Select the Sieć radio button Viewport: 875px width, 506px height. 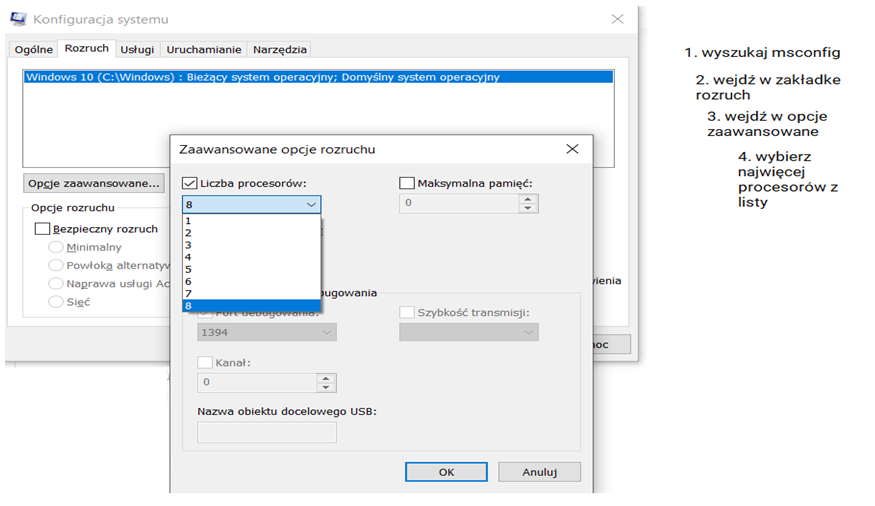pos(56,301)
